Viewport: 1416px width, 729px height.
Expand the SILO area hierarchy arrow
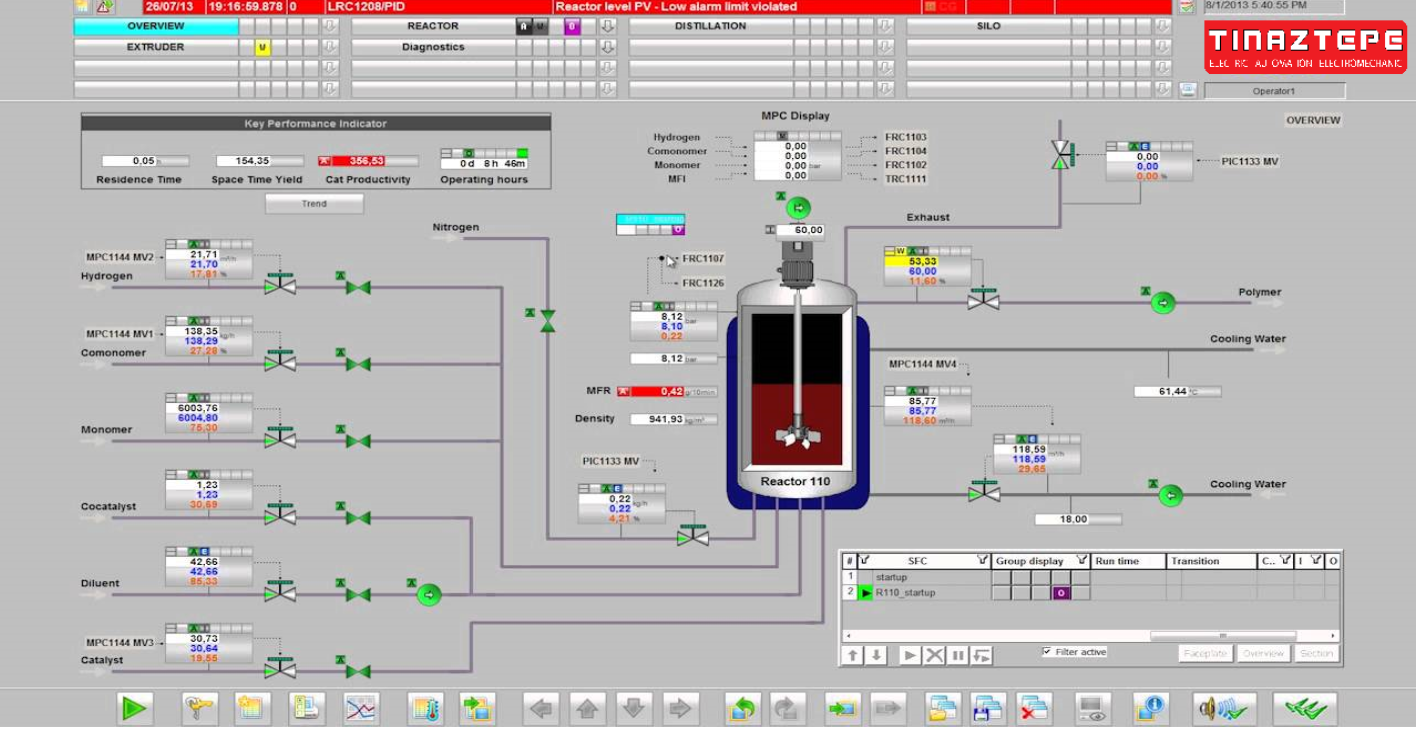click(x=1162, y=26)
